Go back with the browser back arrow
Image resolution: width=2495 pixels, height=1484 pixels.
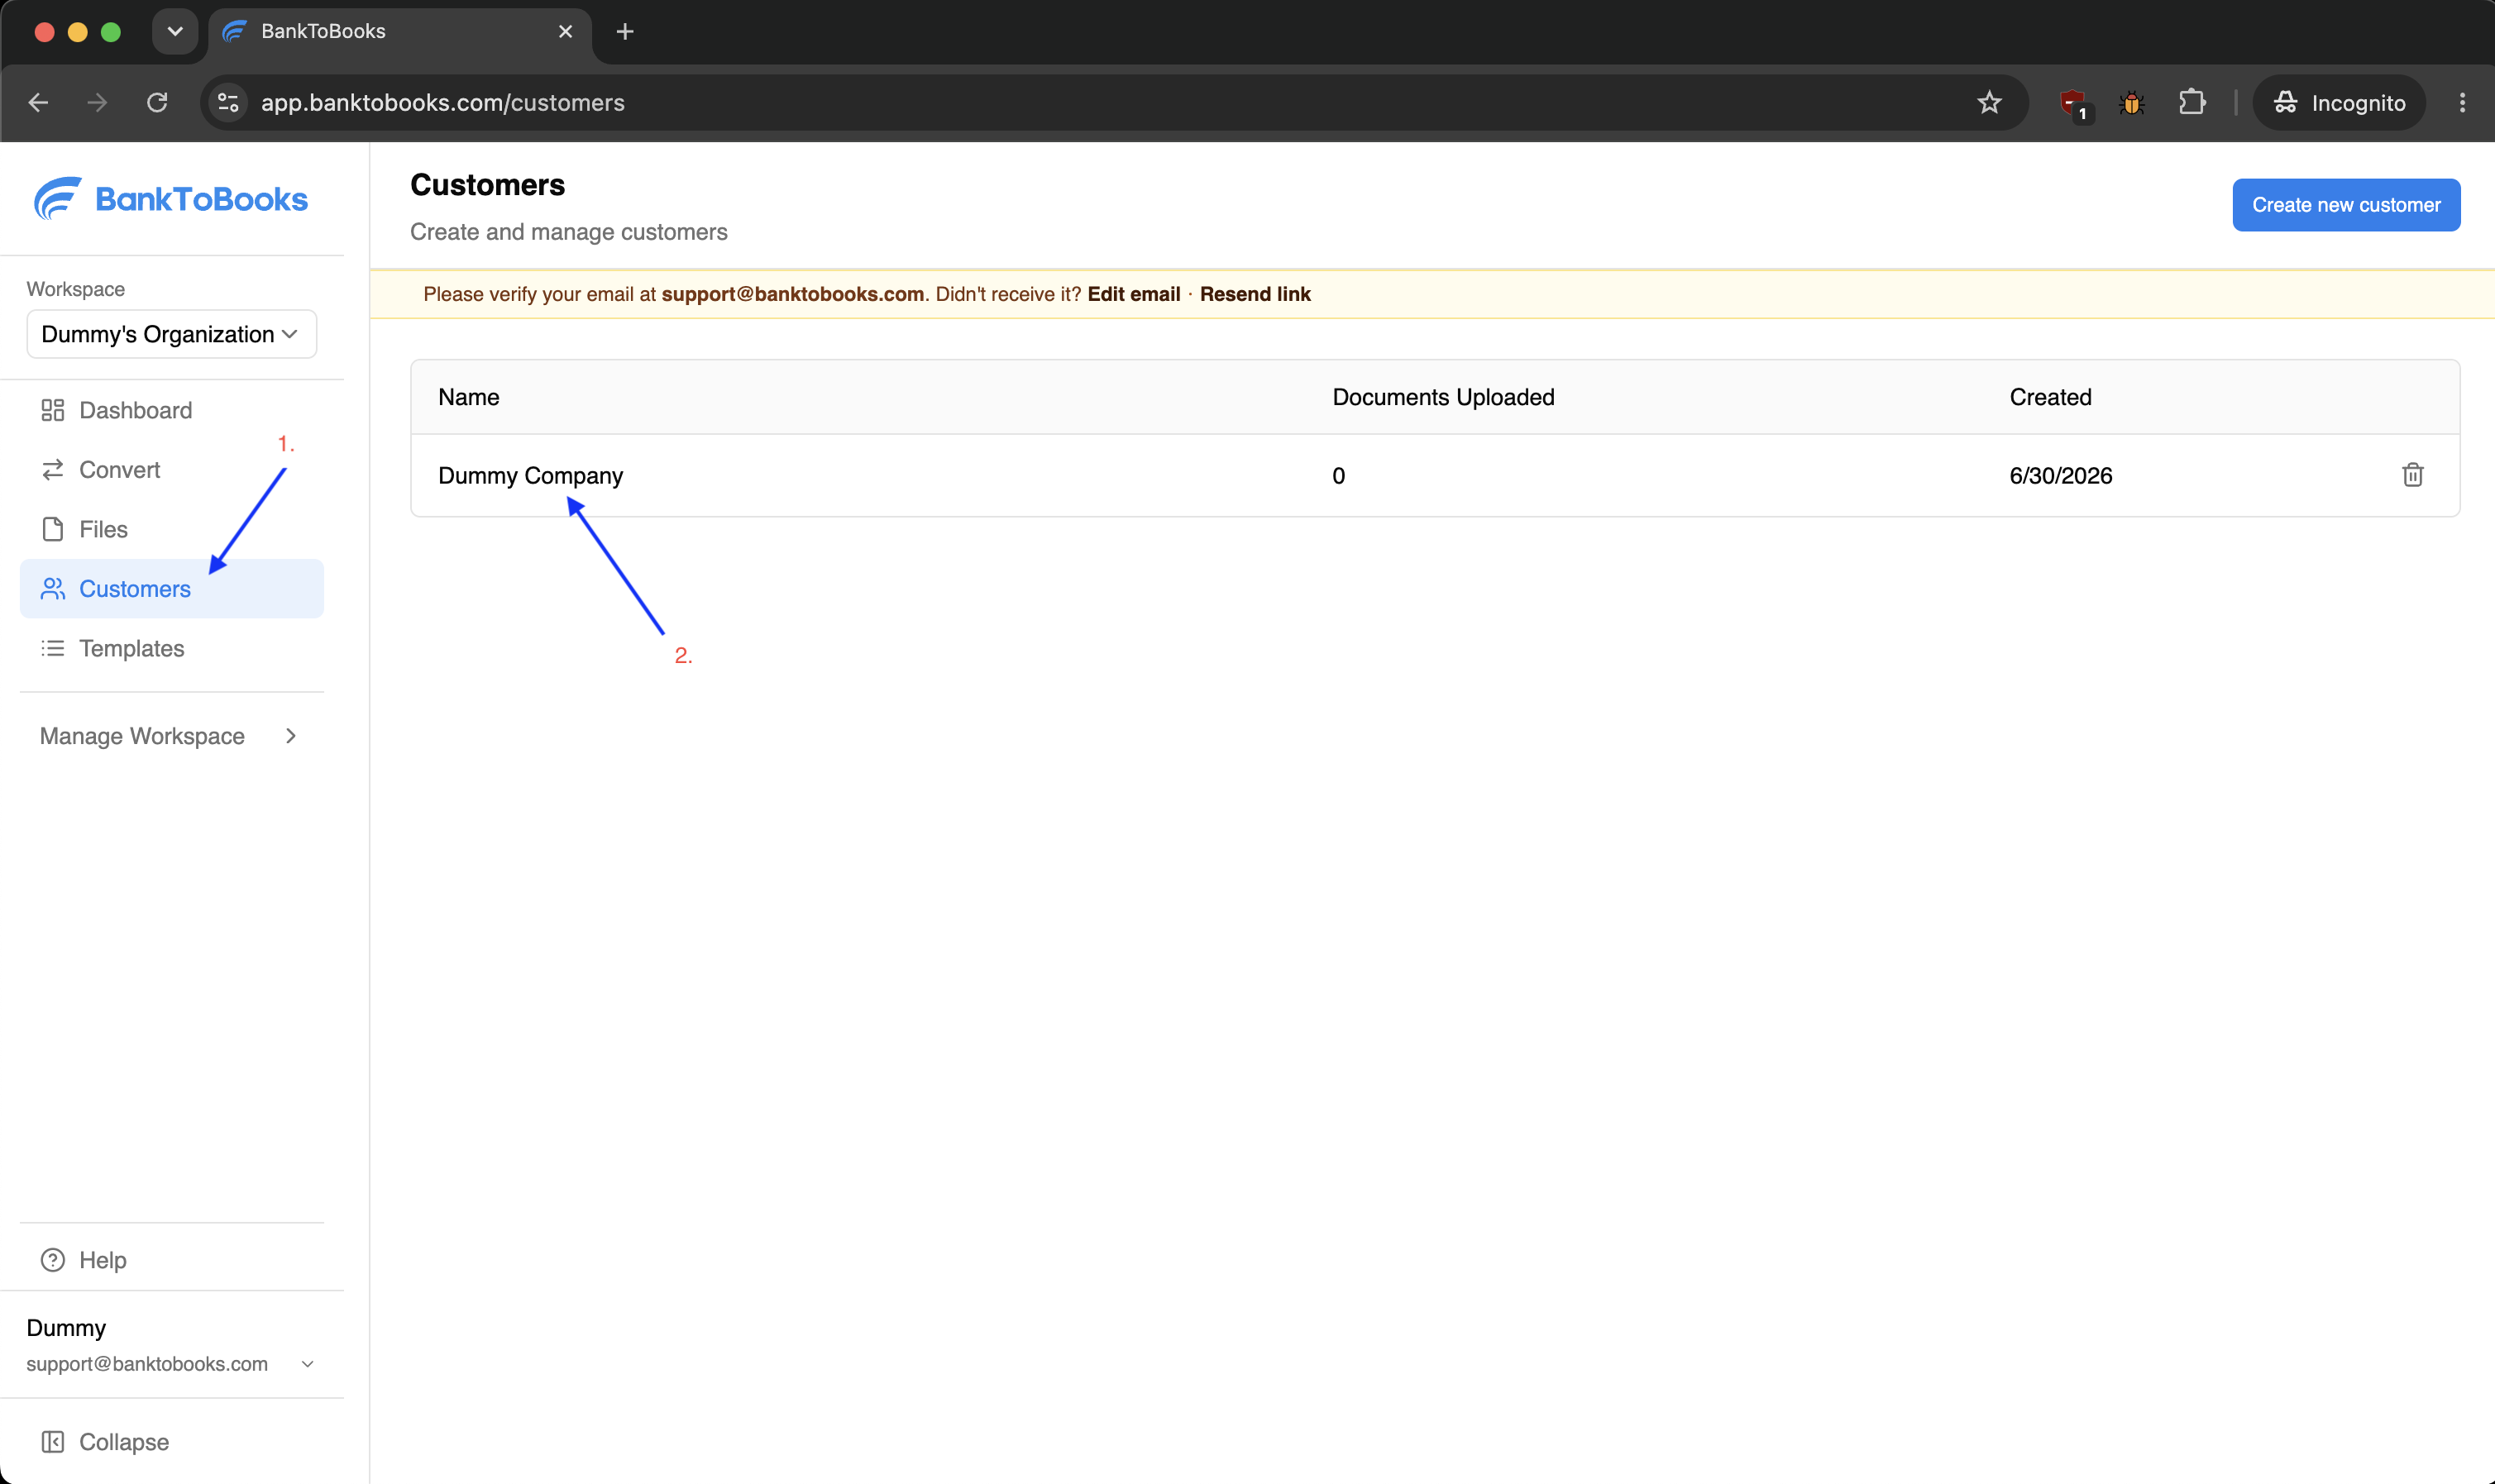(x=39, y=102)
